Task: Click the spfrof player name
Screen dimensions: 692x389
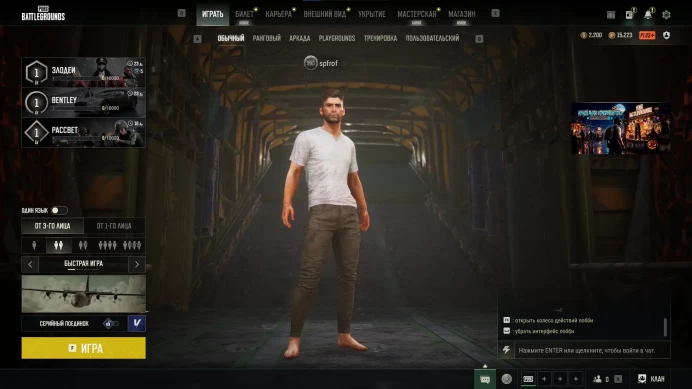Action: [328, 63]
